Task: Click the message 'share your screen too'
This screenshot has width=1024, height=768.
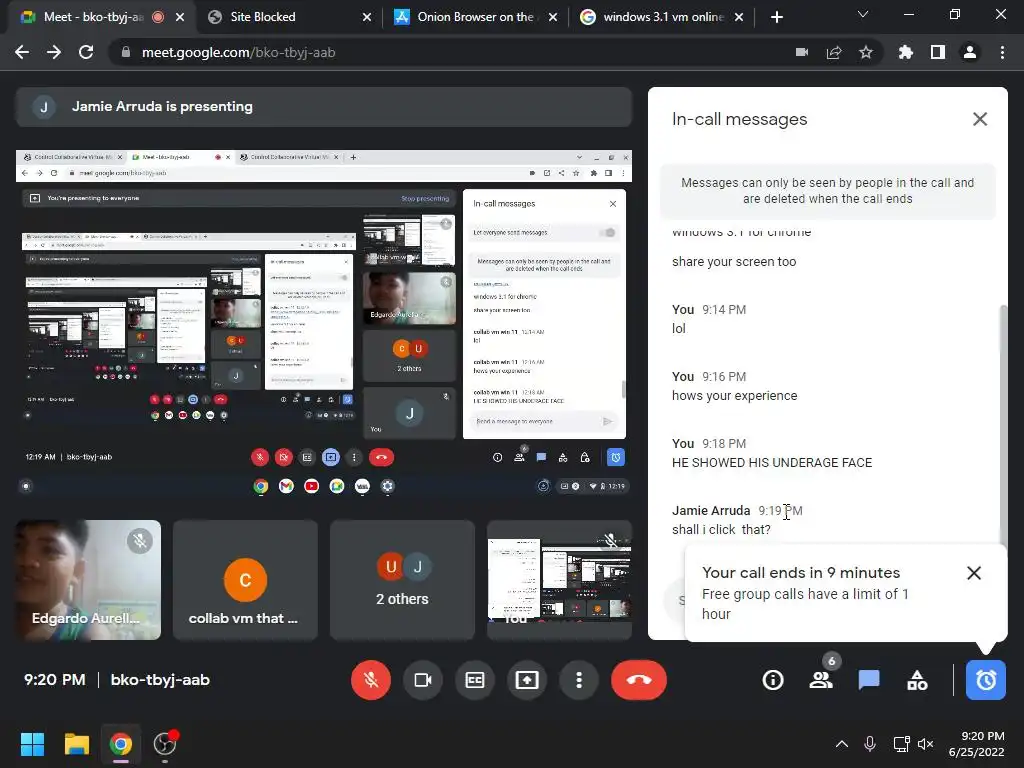Action: (734, 262)
